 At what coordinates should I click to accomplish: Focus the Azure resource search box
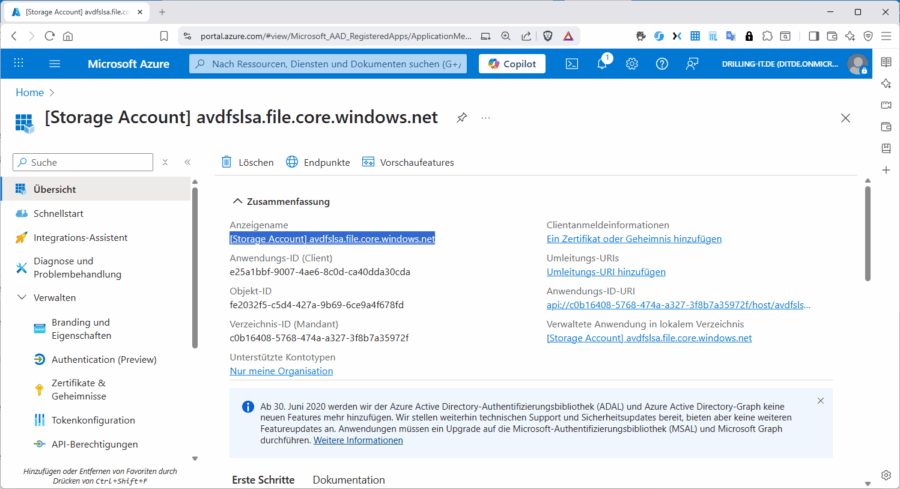[x=328, y=64]
